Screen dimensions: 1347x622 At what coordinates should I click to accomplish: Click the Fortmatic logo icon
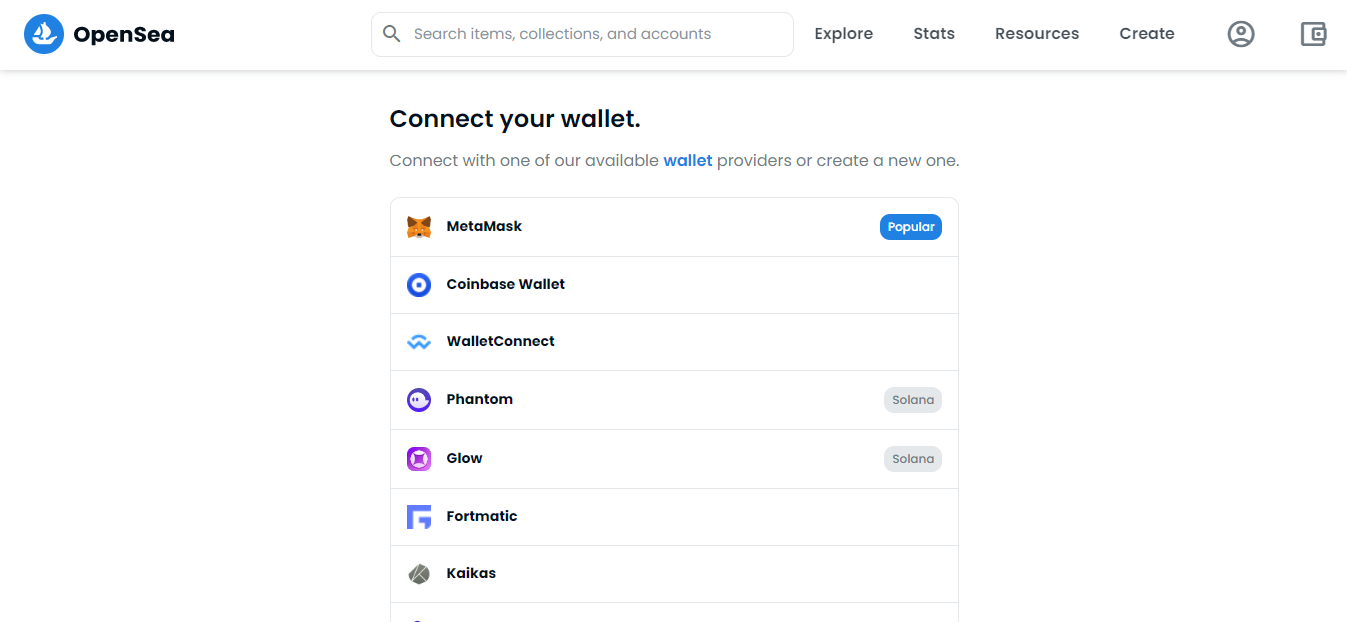[419, 517]
